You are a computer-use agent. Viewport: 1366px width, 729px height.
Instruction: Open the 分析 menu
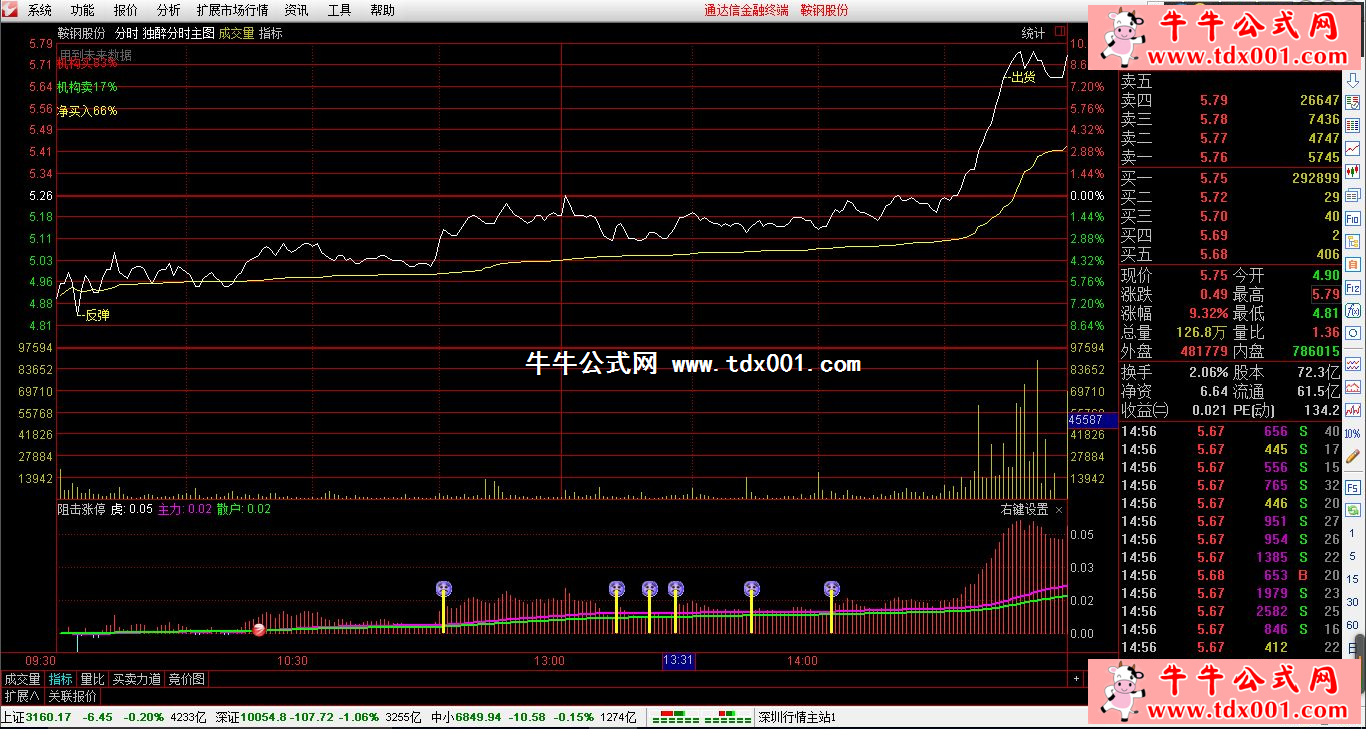point(168,10)
